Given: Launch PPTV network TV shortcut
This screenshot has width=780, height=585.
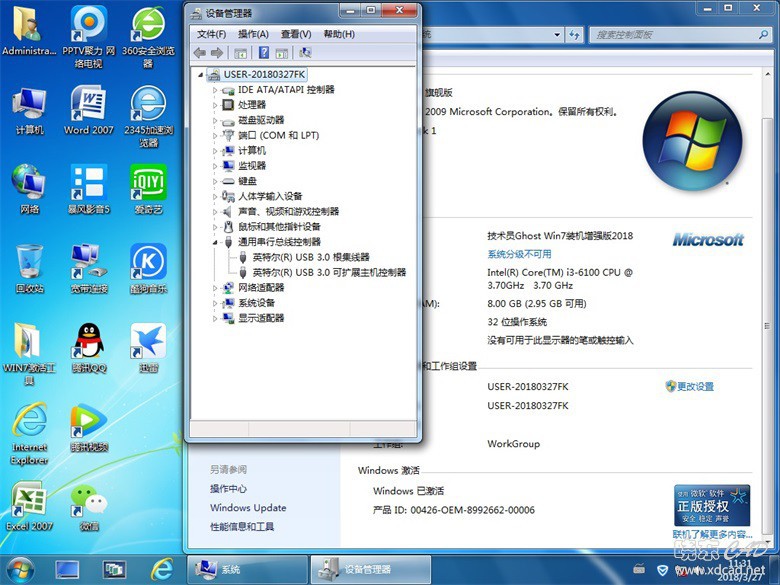Looking at the screenshot, I should 89,37.
